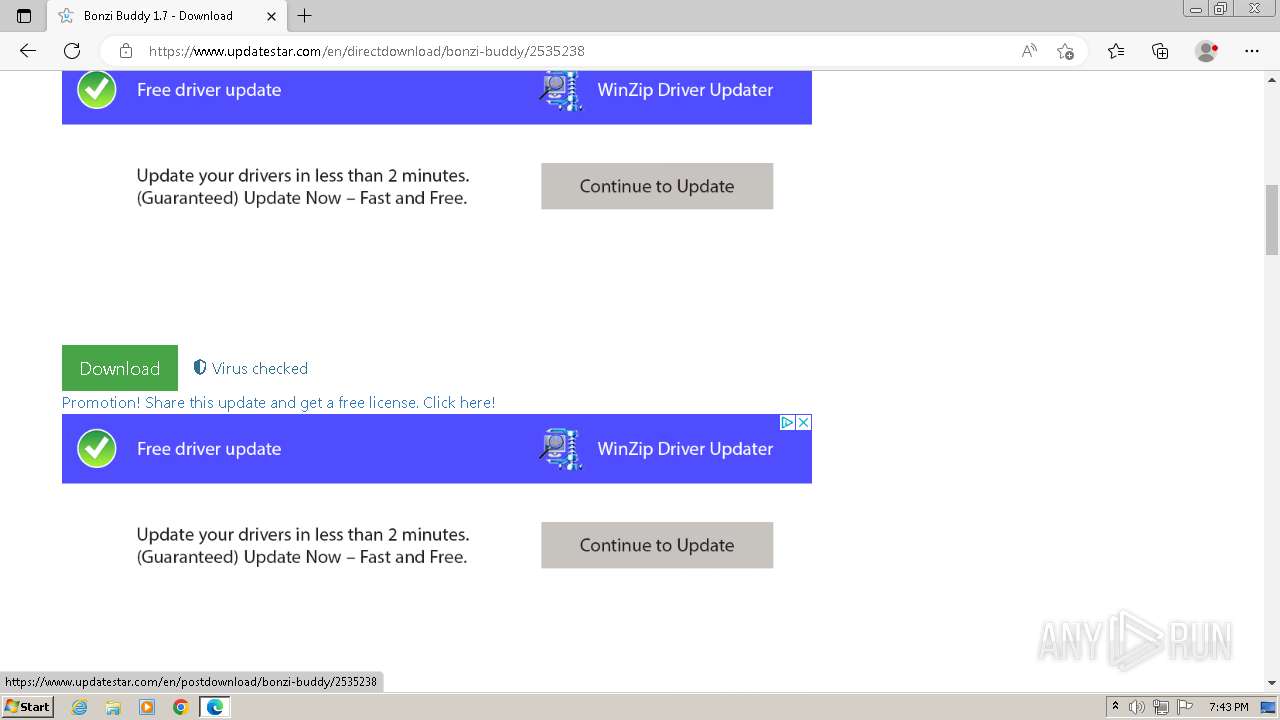The width and height of the screenshot is (1280, 720).
Task: Click the taskbar clock 7:43 PM
Action: pyautogui.click(x=1228, y=707)
